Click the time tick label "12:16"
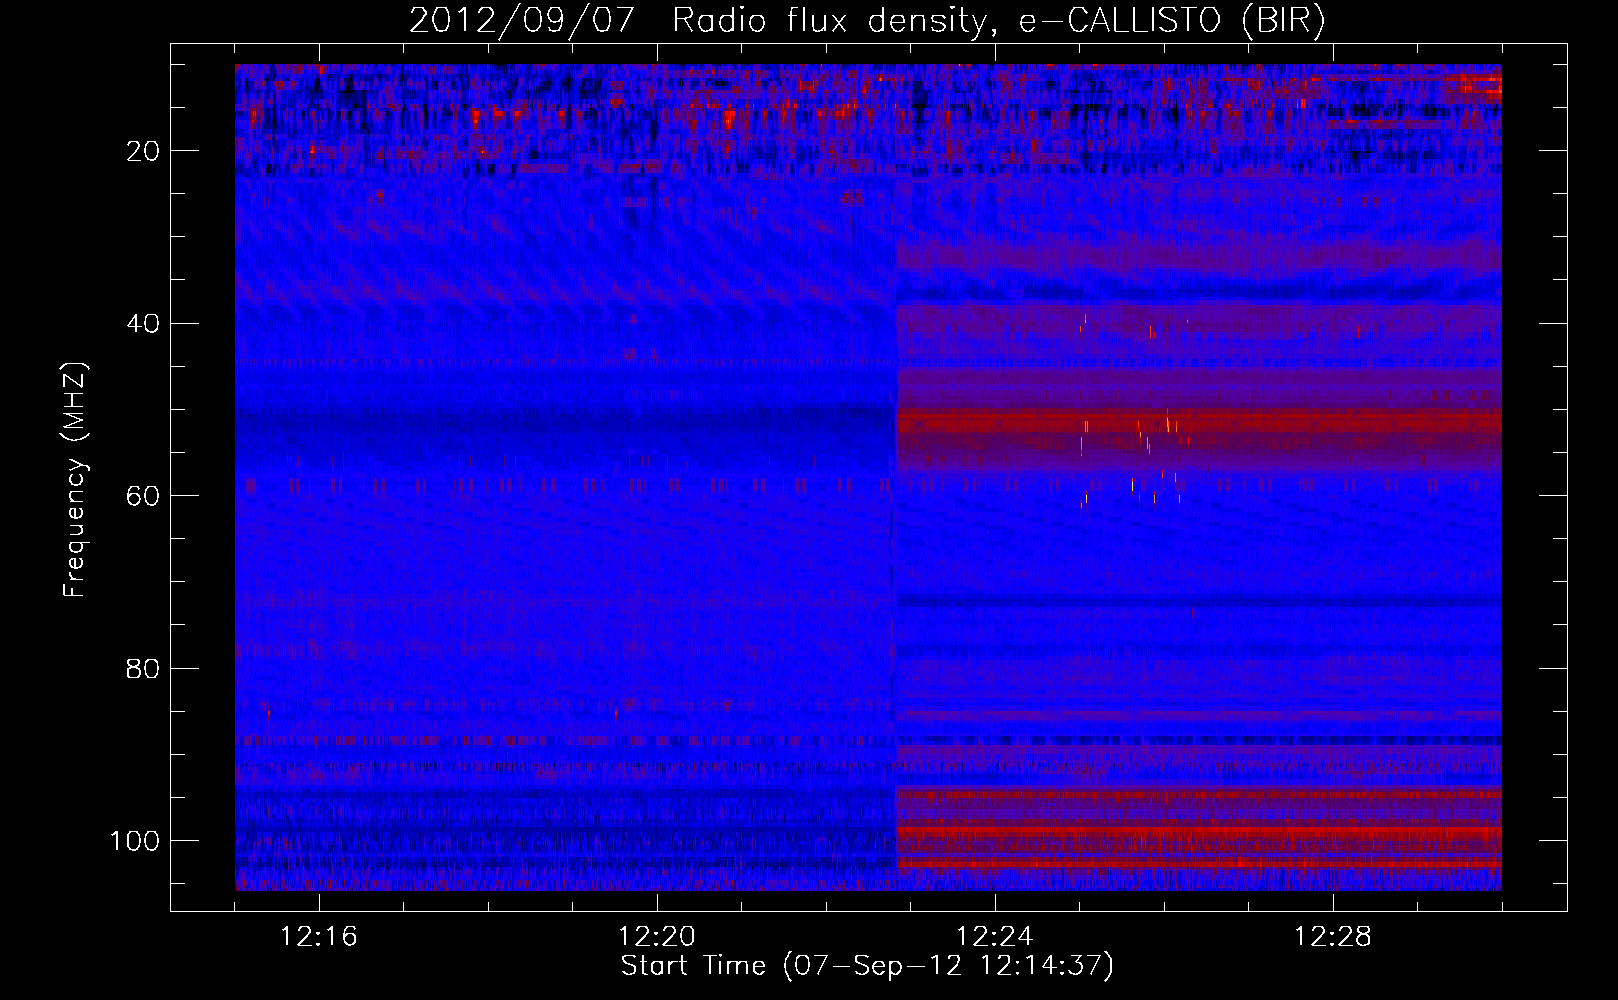The width and height of the screenshot is (1618, 1000). pos(319,937)
